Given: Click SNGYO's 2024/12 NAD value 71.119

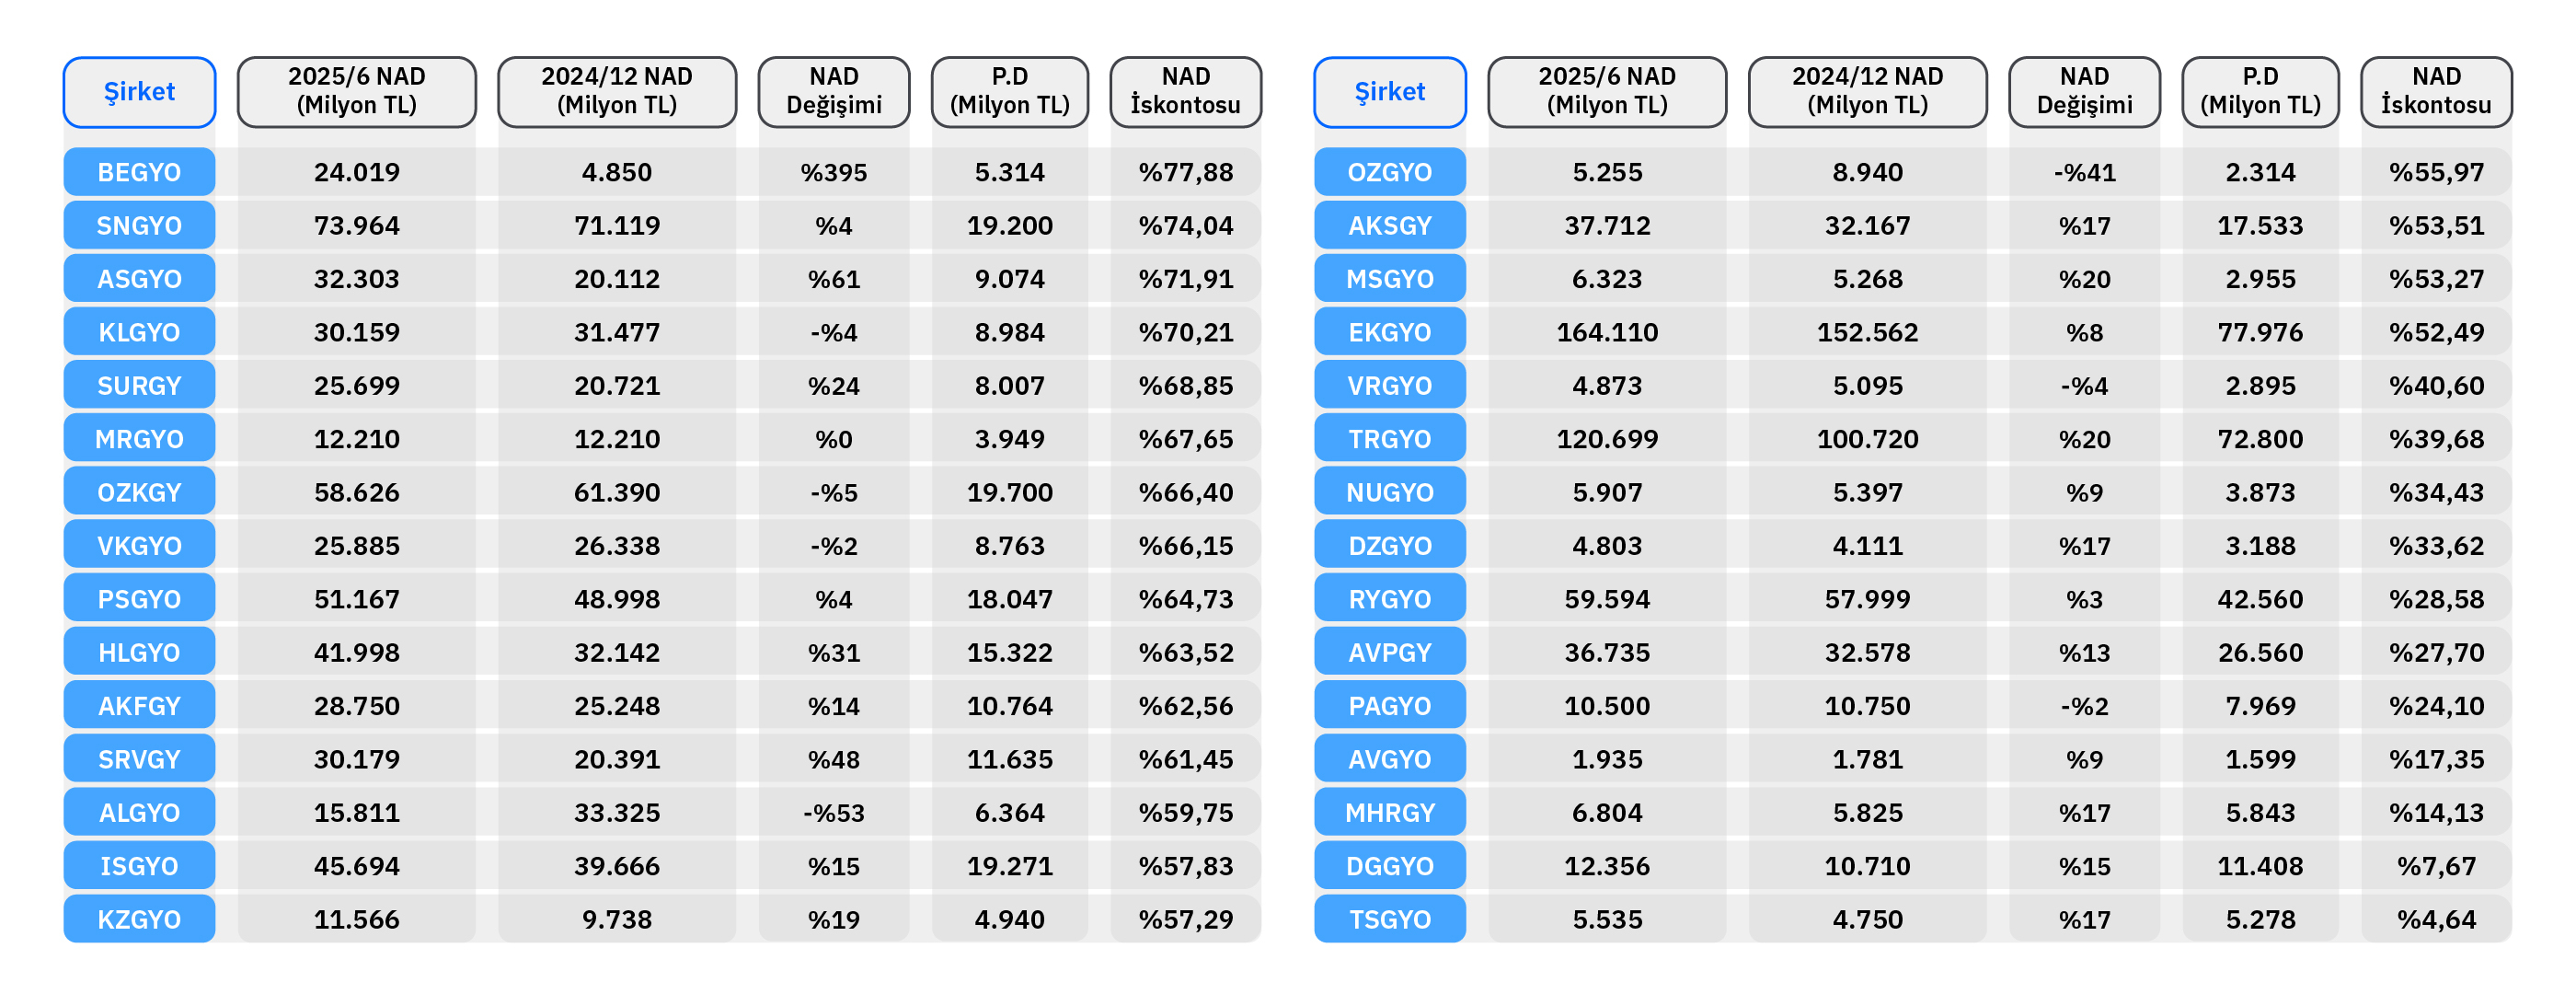Looking at the screenshot, I should pyautogui.click(x=616, y=226).
